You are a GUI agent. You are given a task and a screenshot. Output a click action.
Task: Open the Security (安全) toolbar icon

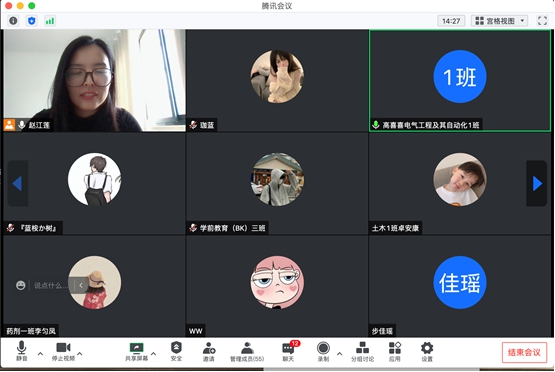[x=176, y=352]
